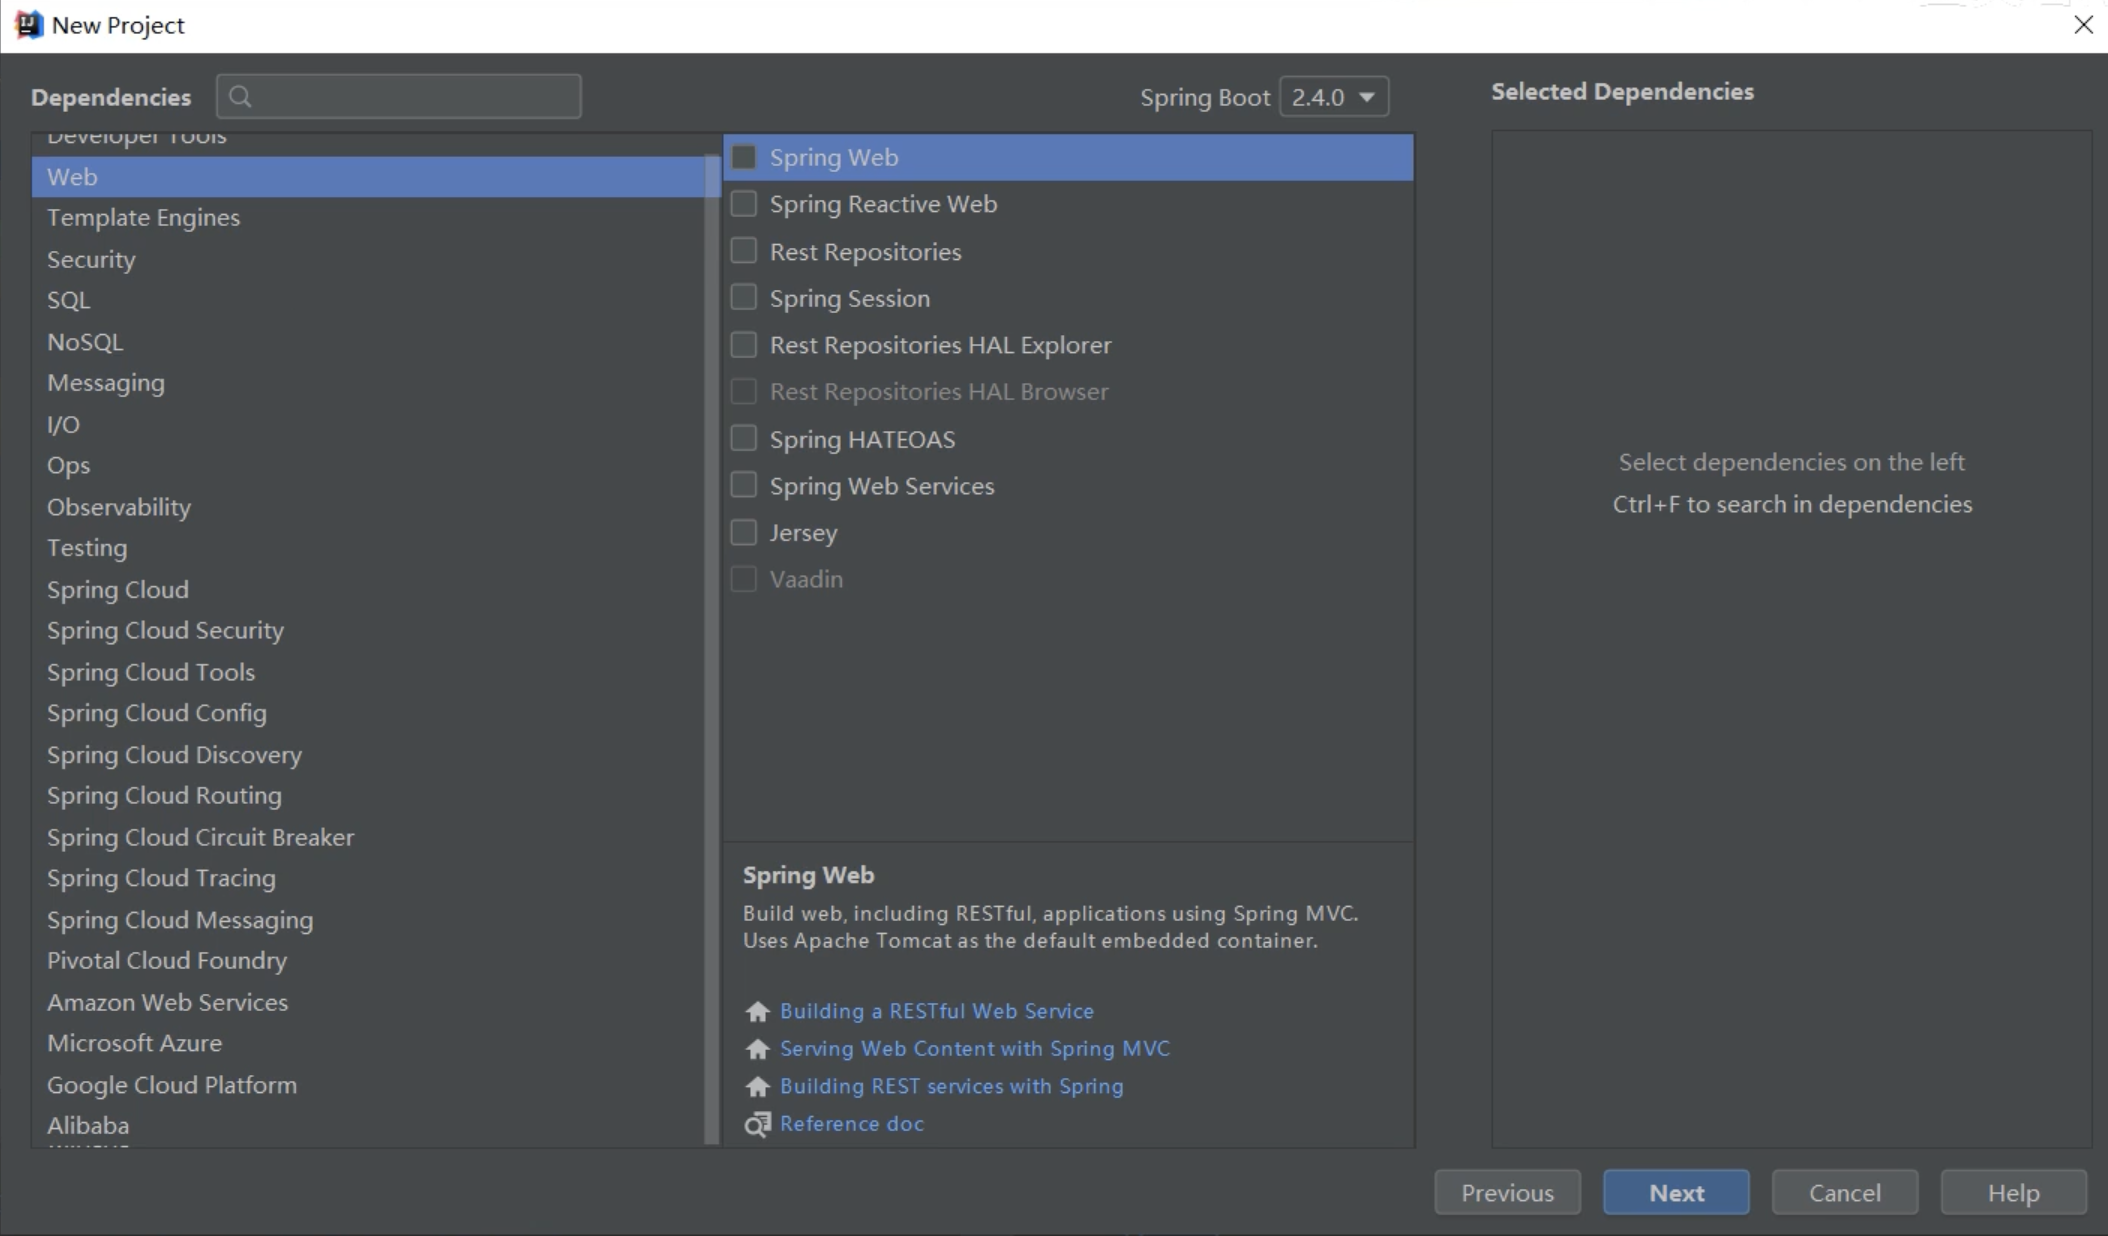Cancel the New Project wizard
The width and height of the screenshot is (2108, 1236).
tap(1845, 1193)
